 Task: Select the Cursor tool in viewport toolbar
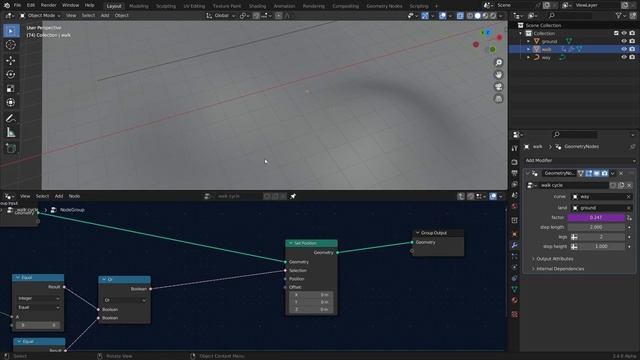click(x=11, y=45)
